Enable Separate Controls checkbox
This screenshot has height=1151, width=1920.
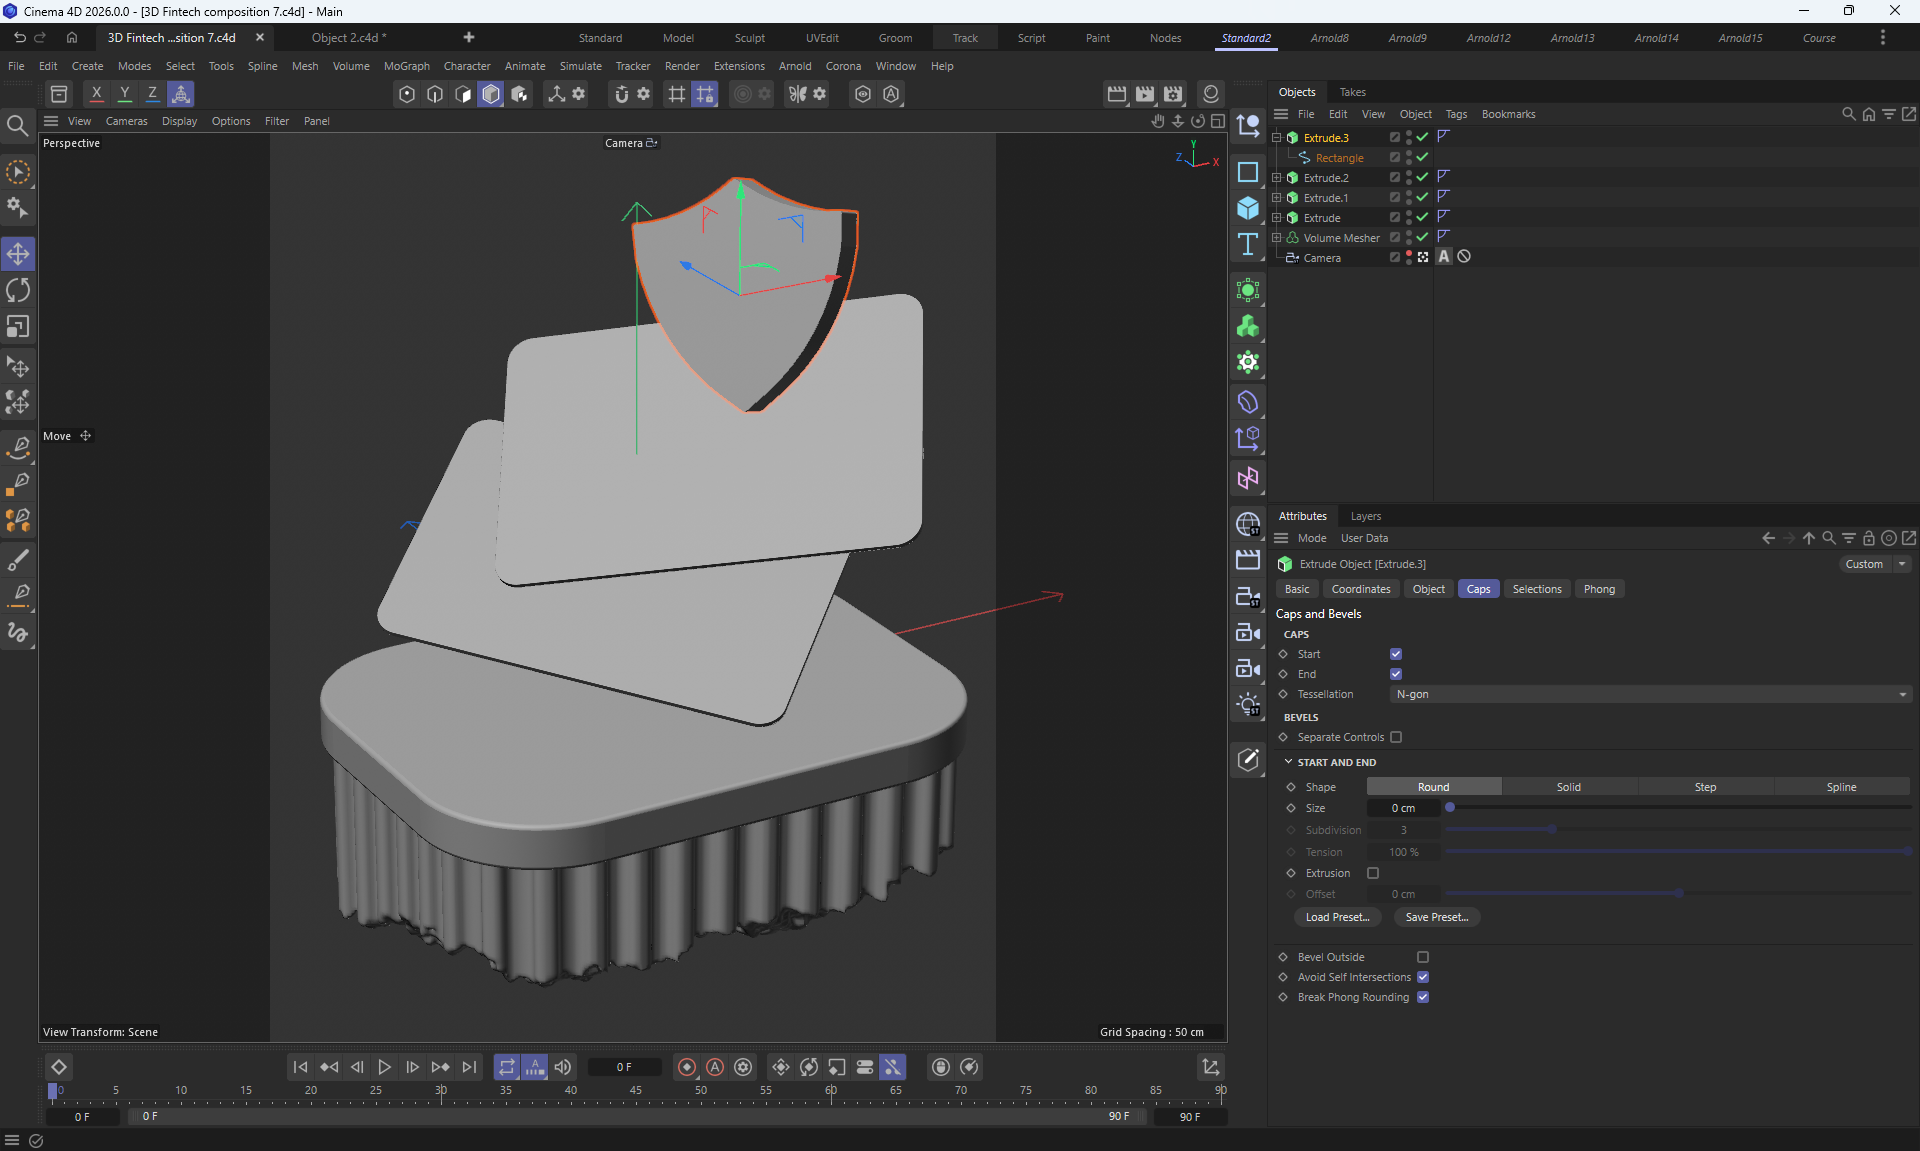[1396, 737]
